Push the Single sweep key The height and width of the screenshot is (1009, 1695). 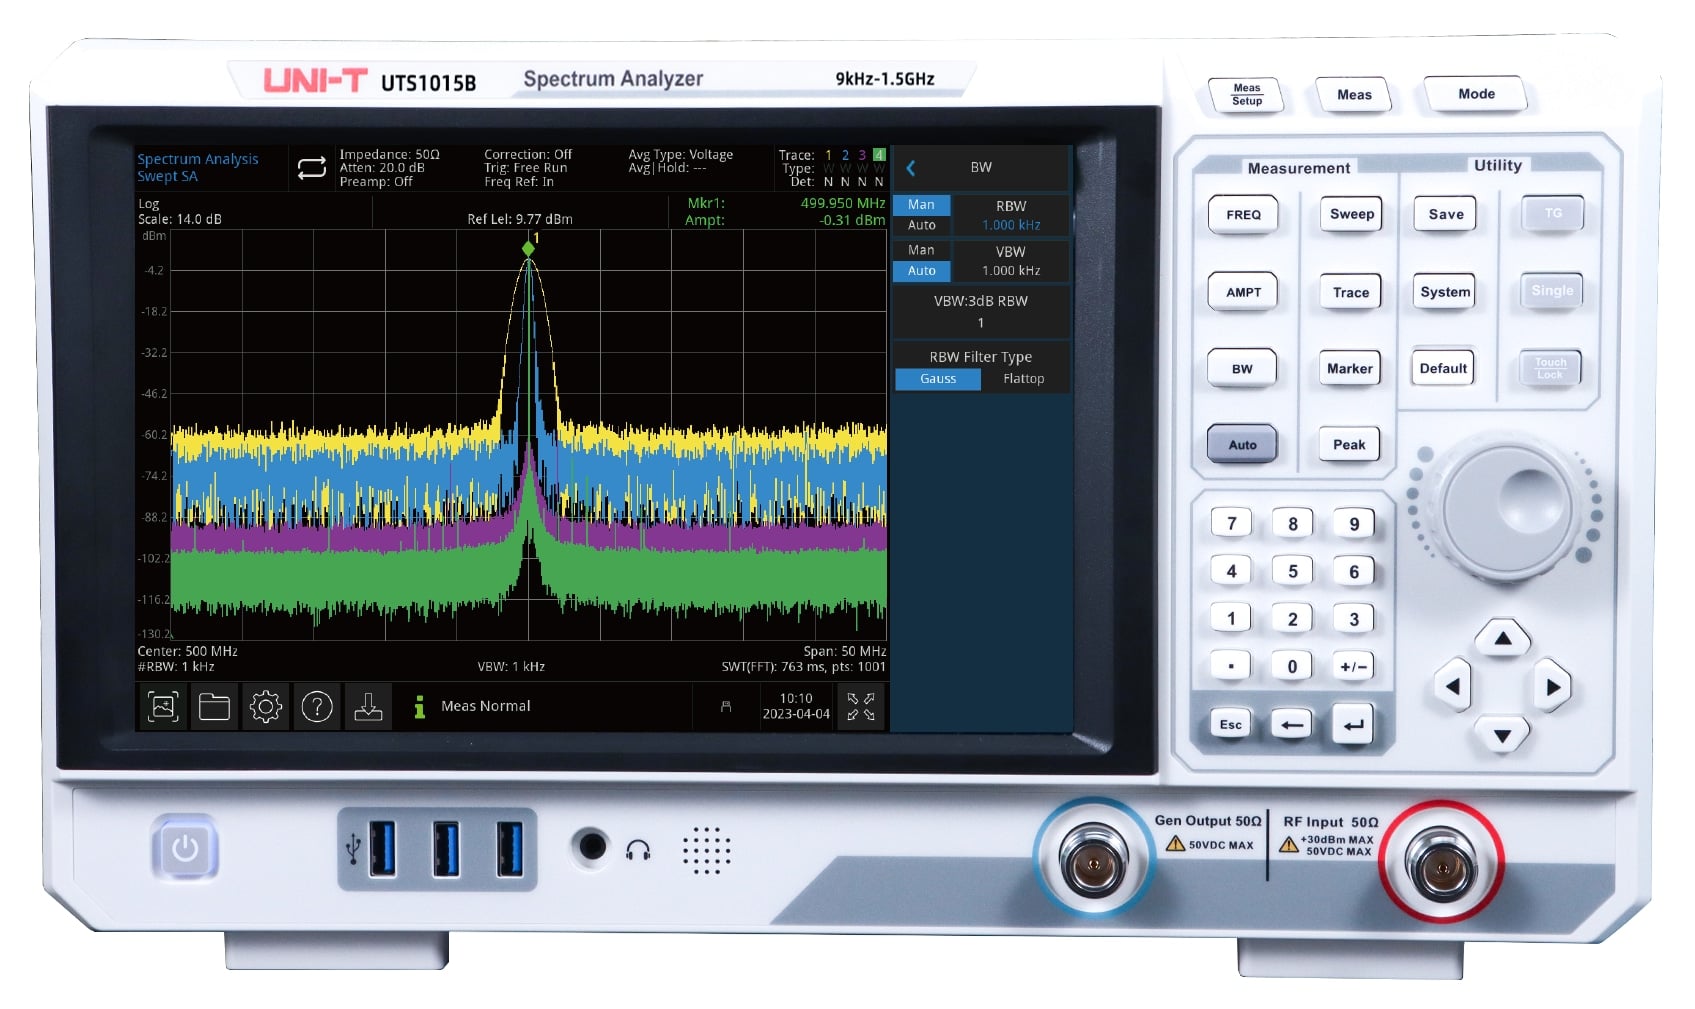coord(1552,291)
